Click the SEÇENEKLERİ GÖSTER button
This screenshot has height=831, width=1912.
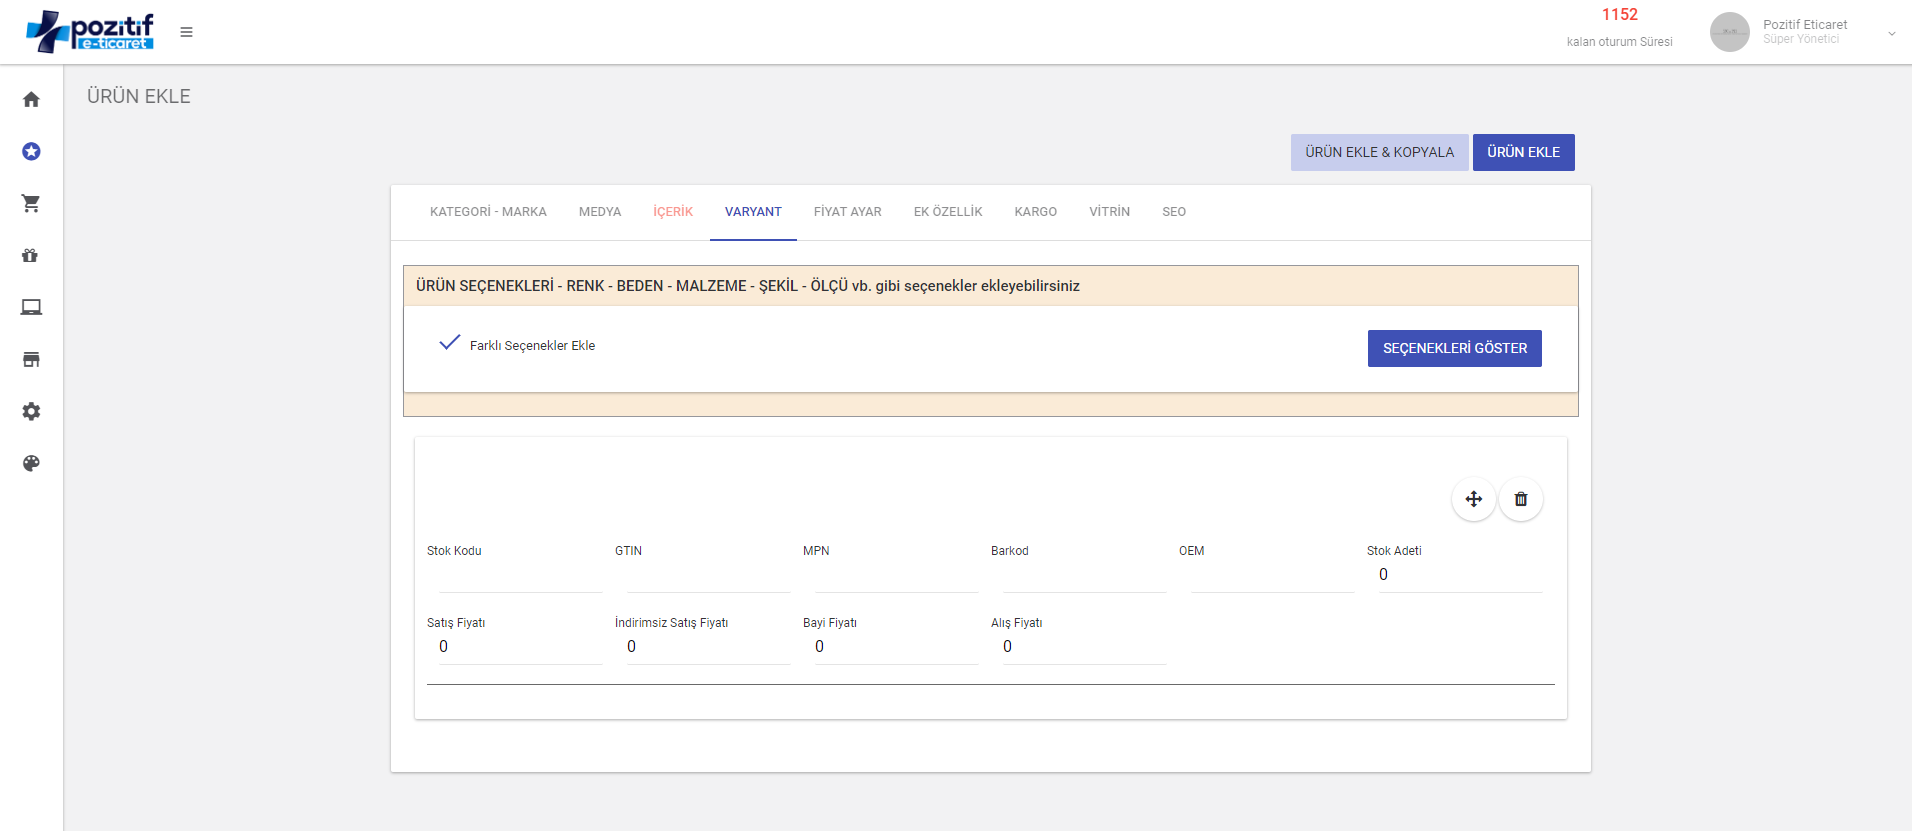pos(1454,348)
